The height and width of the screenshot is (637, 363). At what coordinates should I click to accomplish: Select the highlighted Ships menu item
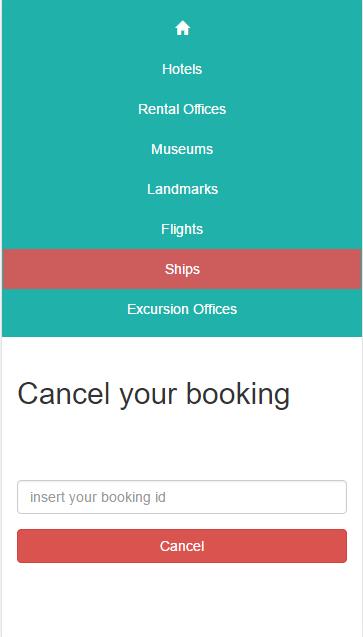click(x=182, y=269)
